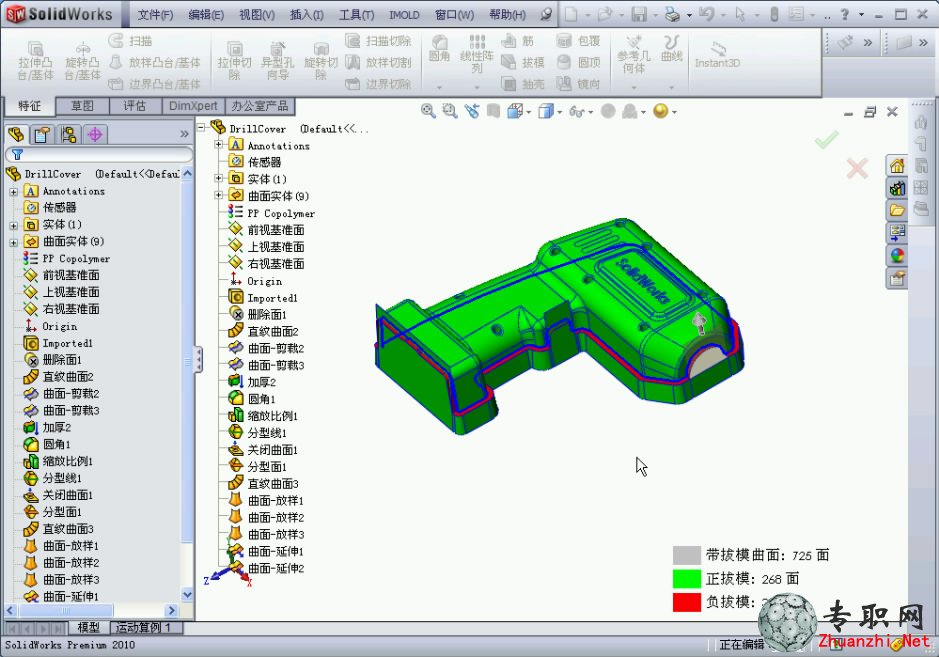Open the View Palette task pane icon
Viewport: 939px width, 657px height.
click(897, 233)
